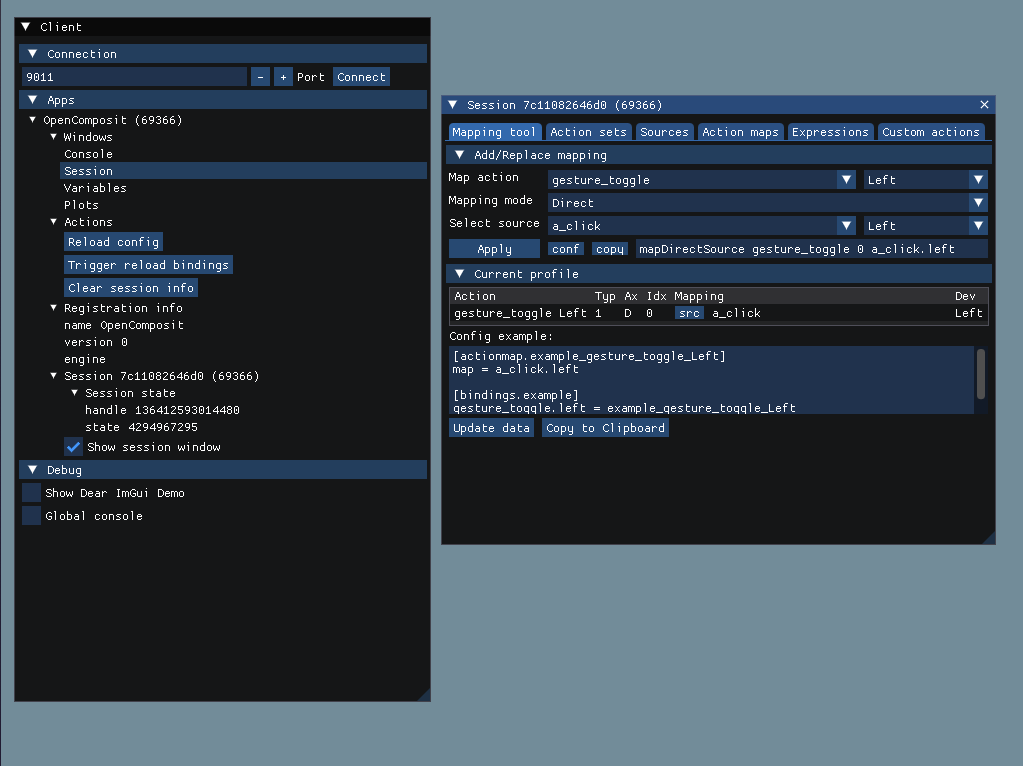This screenshot has height=766, width=1023.
Task: Enable Show Dear ImGui Demo
Action: [x=31, y=492]
